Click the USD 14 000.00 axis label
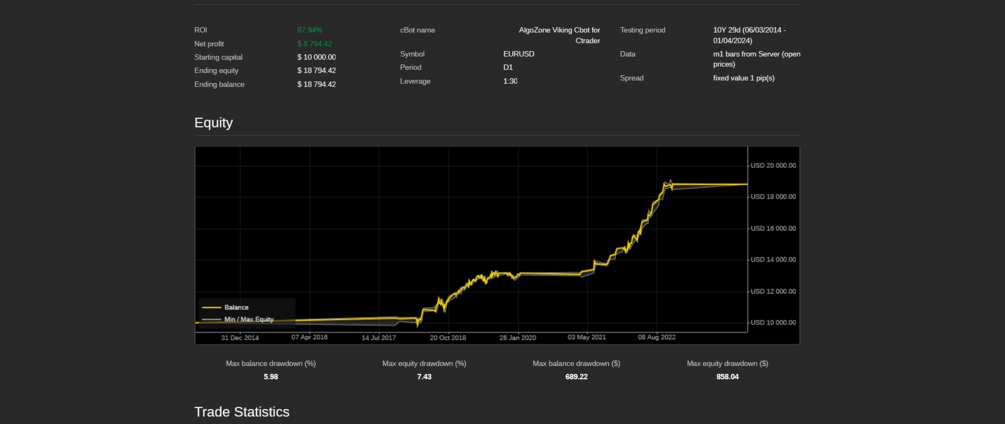 pyautogui.click(x=774, y=259)
